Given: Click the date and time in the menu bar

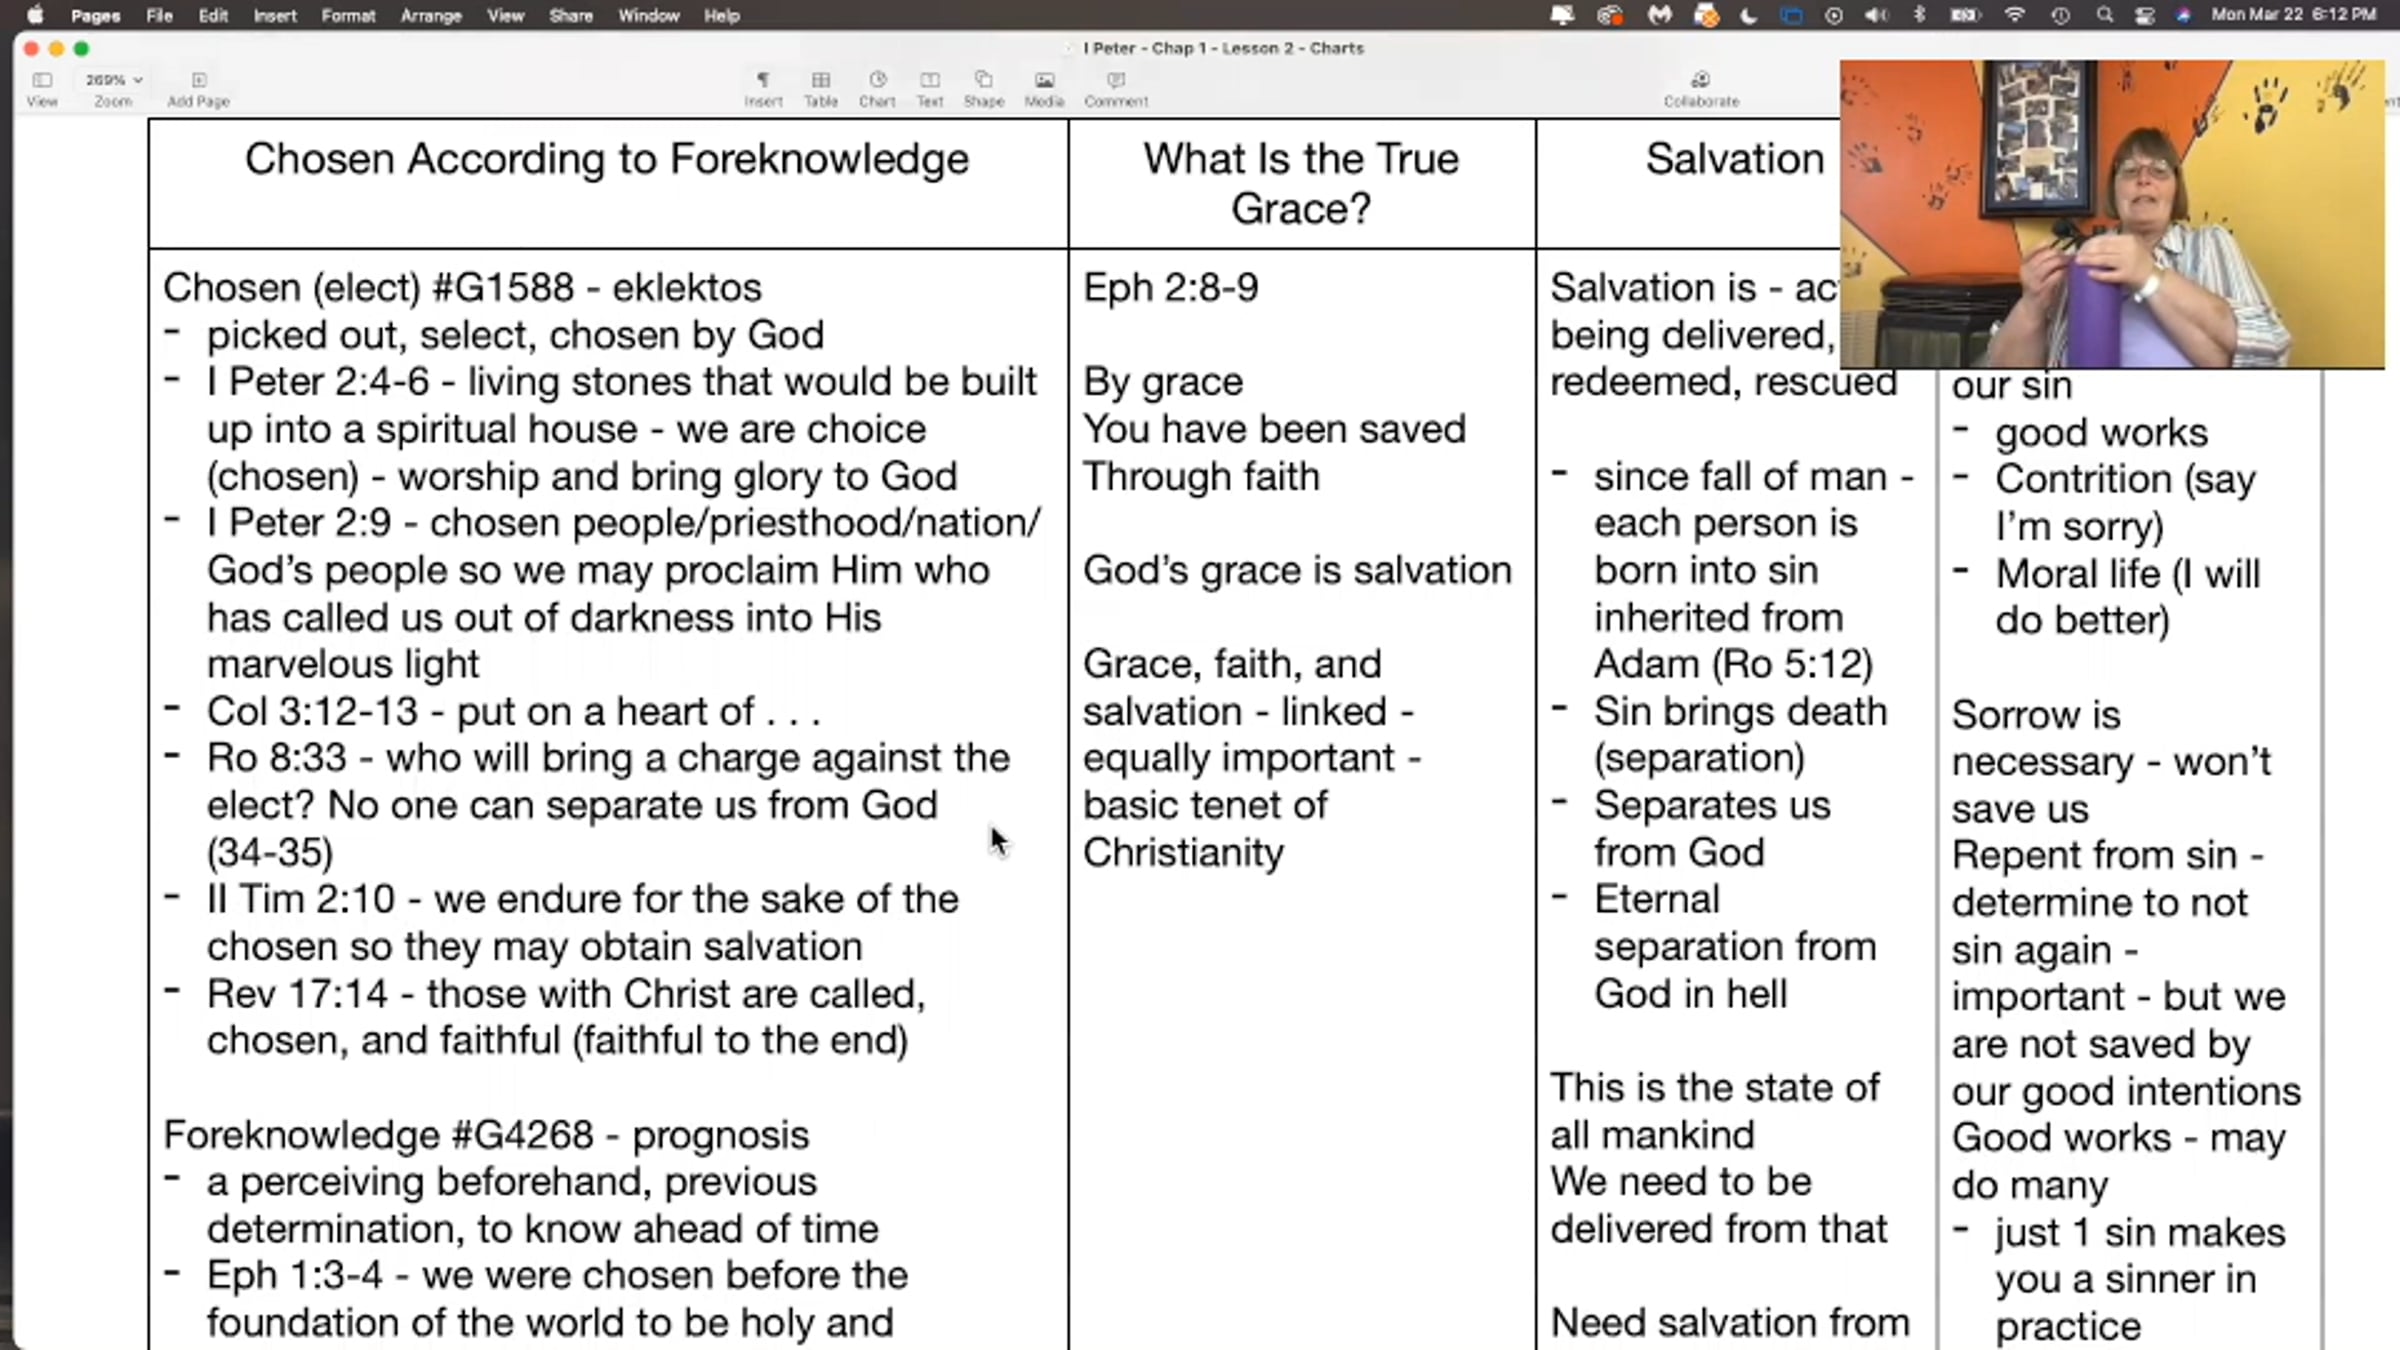Looking at the screenshot, I should coord(2293,15).
